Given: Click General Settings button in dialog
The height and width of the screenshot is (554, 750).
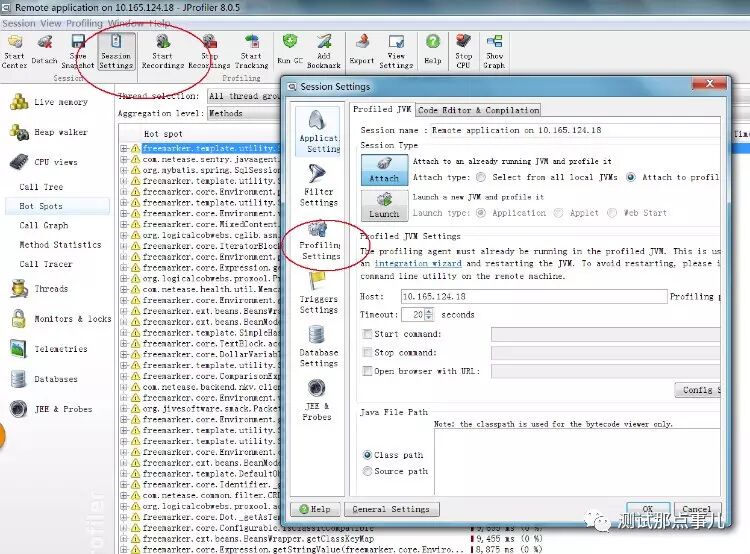Looking at the screenshot, I should coord(391,509).
